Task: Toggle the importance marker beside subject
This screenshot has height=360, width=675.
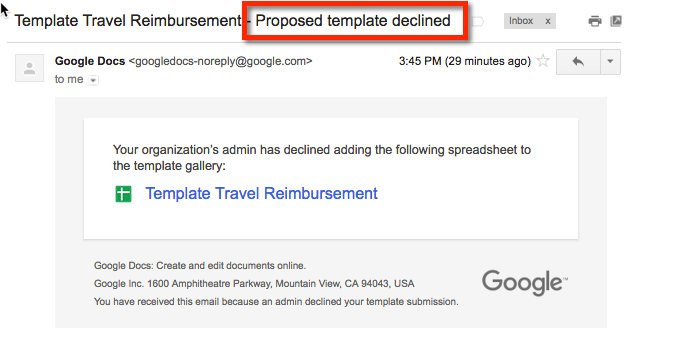Action: (478, 21)
